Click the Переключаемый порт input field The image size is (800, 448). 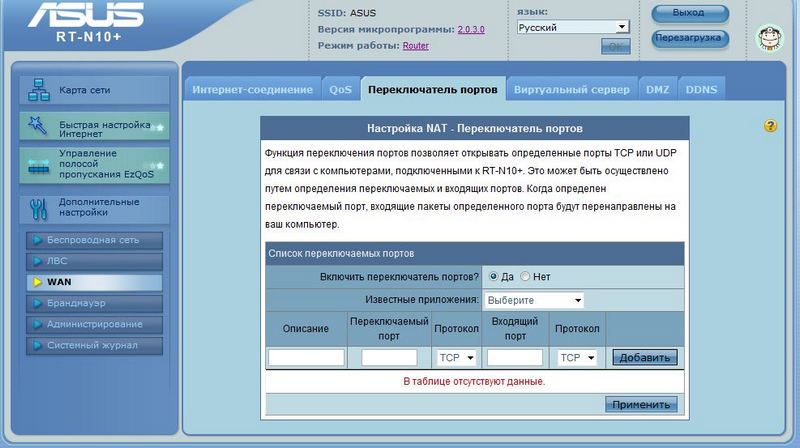click(389, 358)
